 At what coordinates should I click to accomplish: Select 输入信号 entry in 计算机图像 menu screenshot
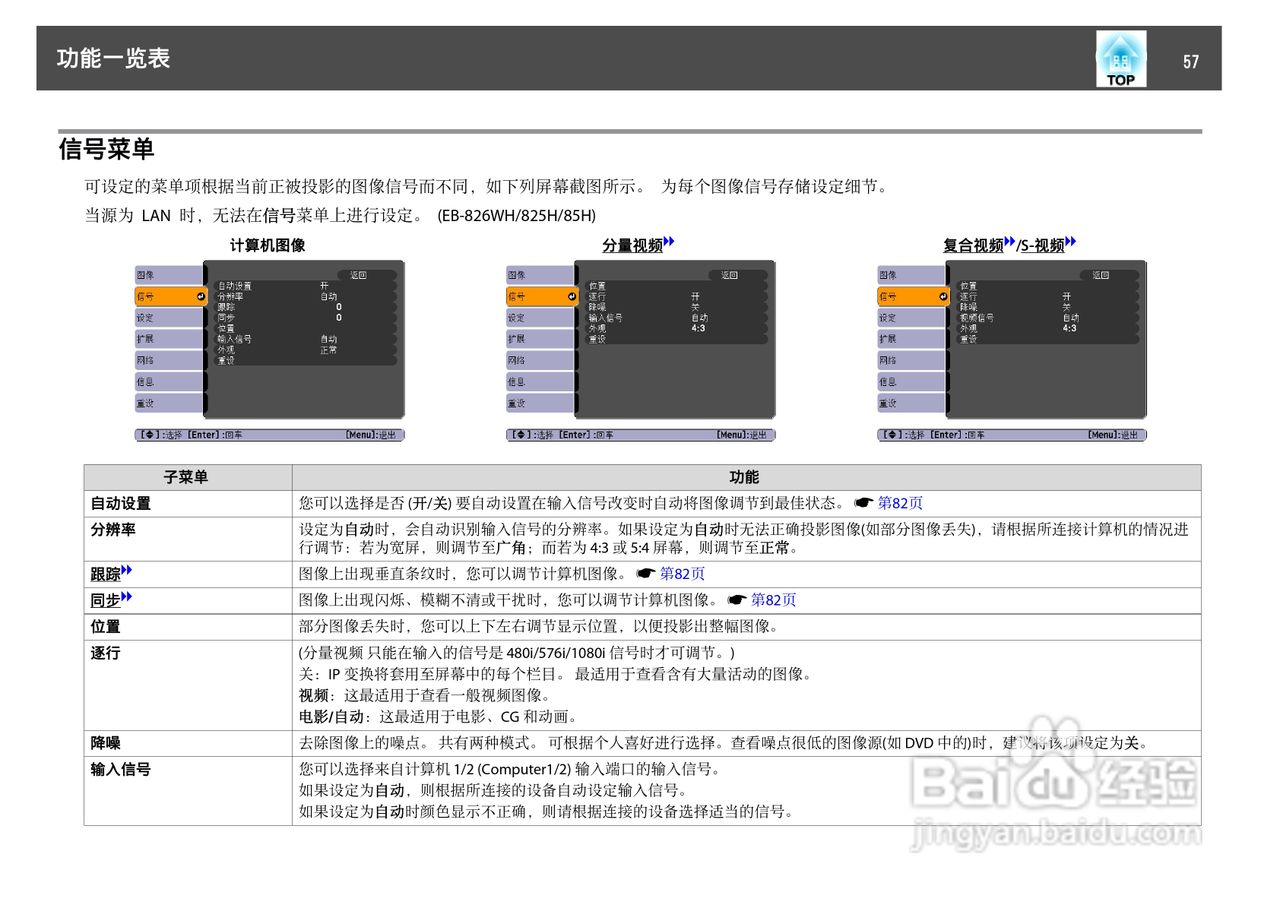pyautogui.click(x=304, y=339)
